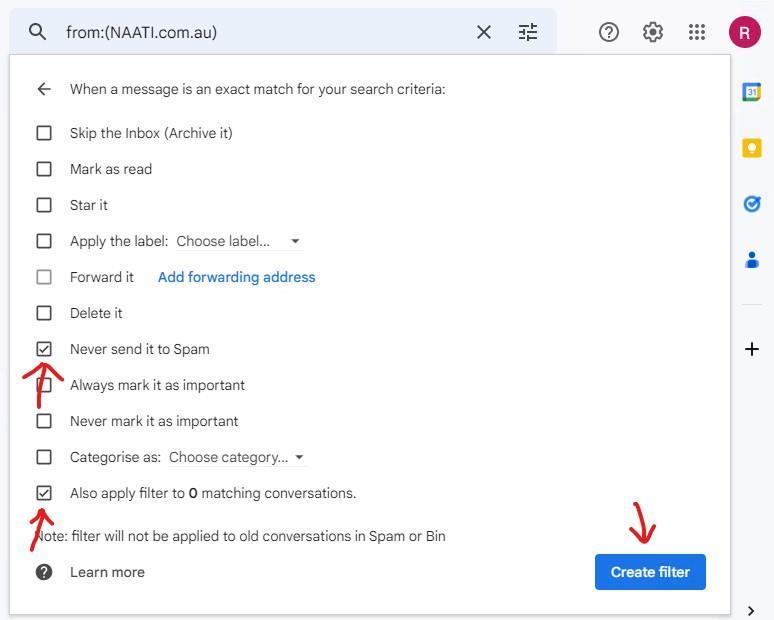The image size is (774, 620).
Task: Open Google Keep side panel
Action: 751,148
